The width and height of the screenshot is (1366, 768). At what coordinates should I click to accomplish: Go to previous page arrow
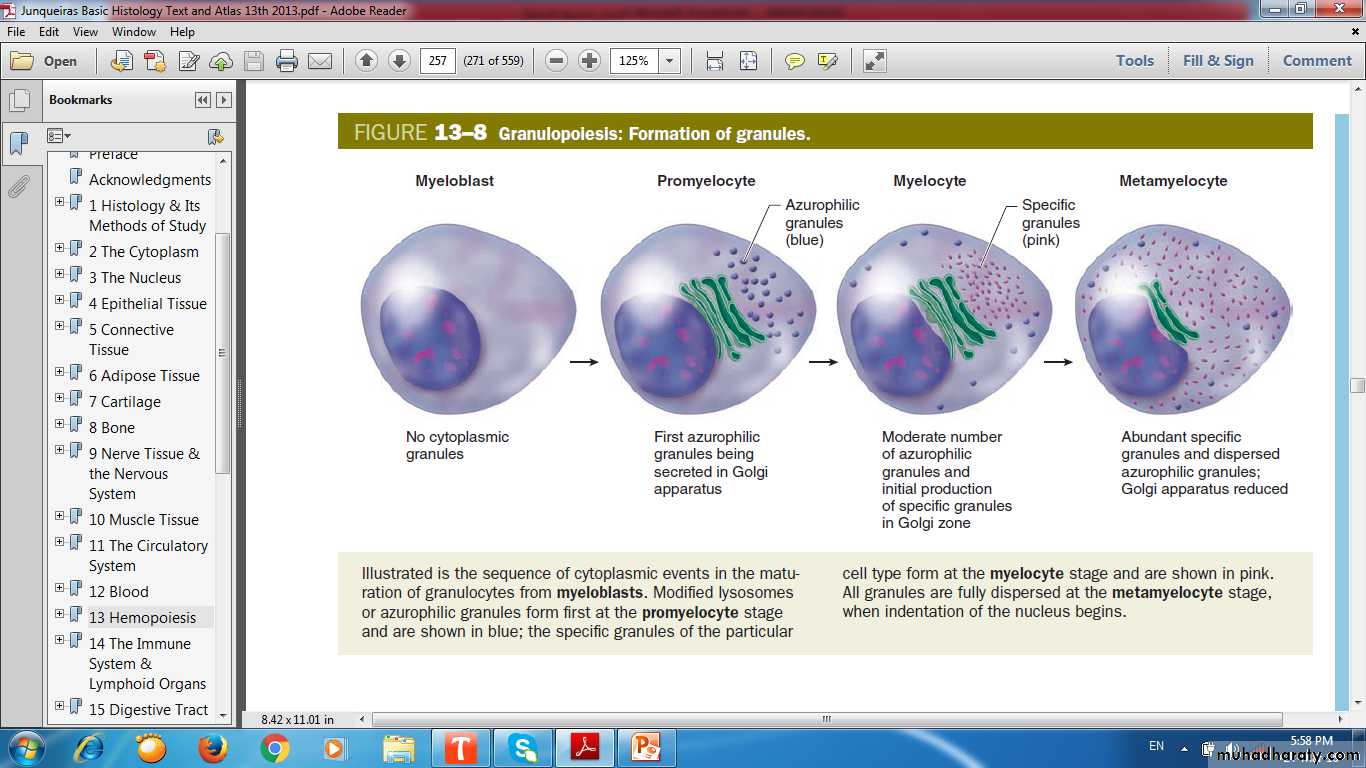[x=366, y=61]
